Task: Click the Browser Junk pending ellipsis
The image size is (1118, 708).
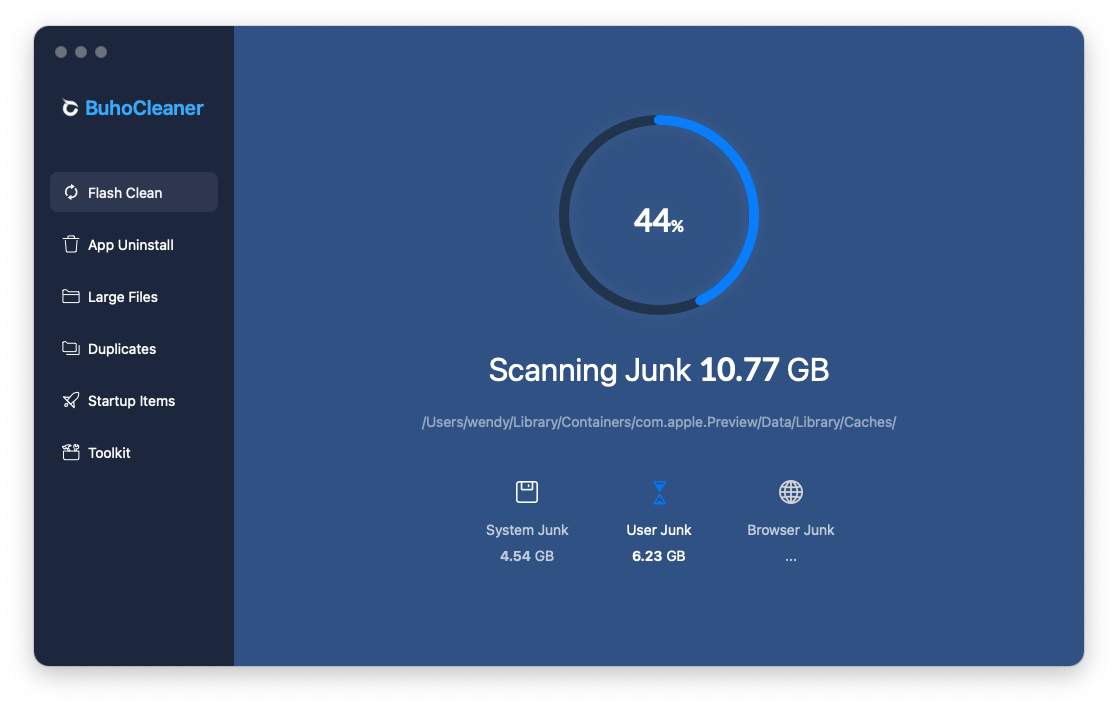Action: 791,558
